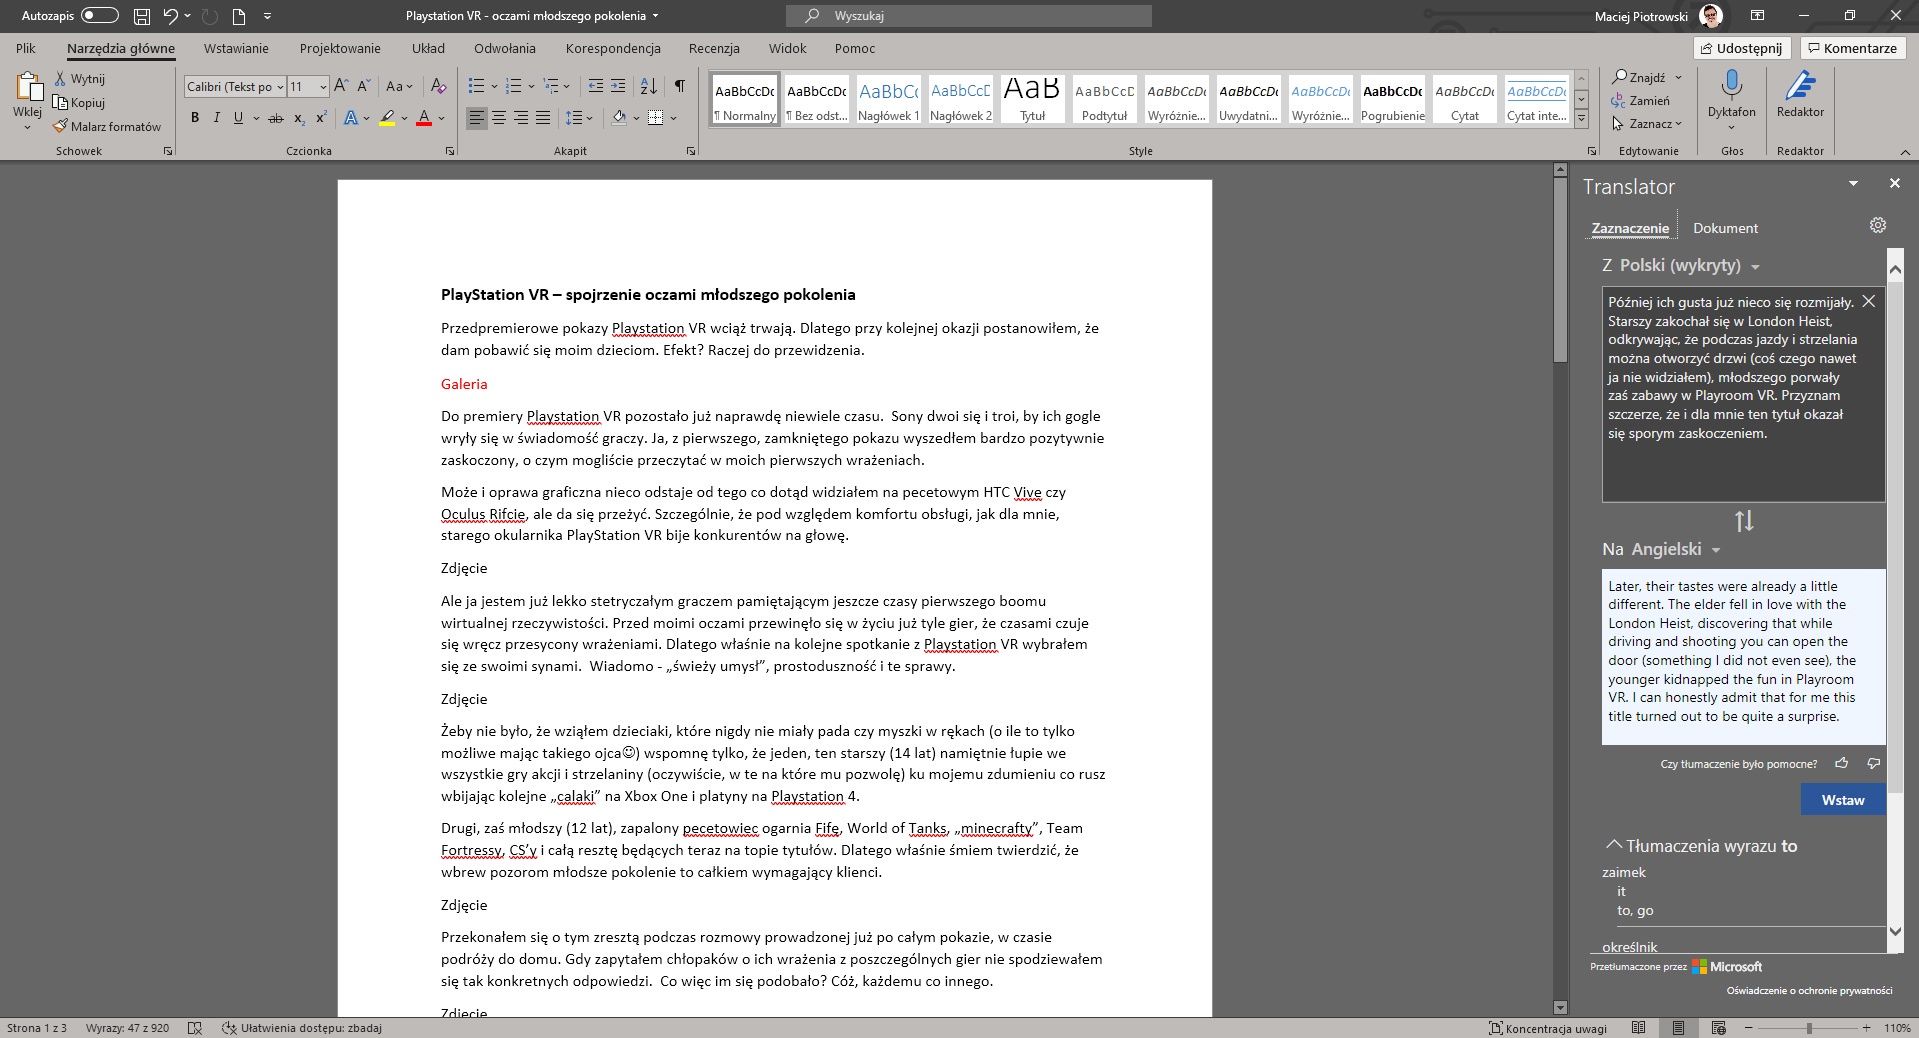This screenshot has height=1038, width=1919.
Task: Open the bullet list style dropdown arrow
Action: [x=493, y=86]
